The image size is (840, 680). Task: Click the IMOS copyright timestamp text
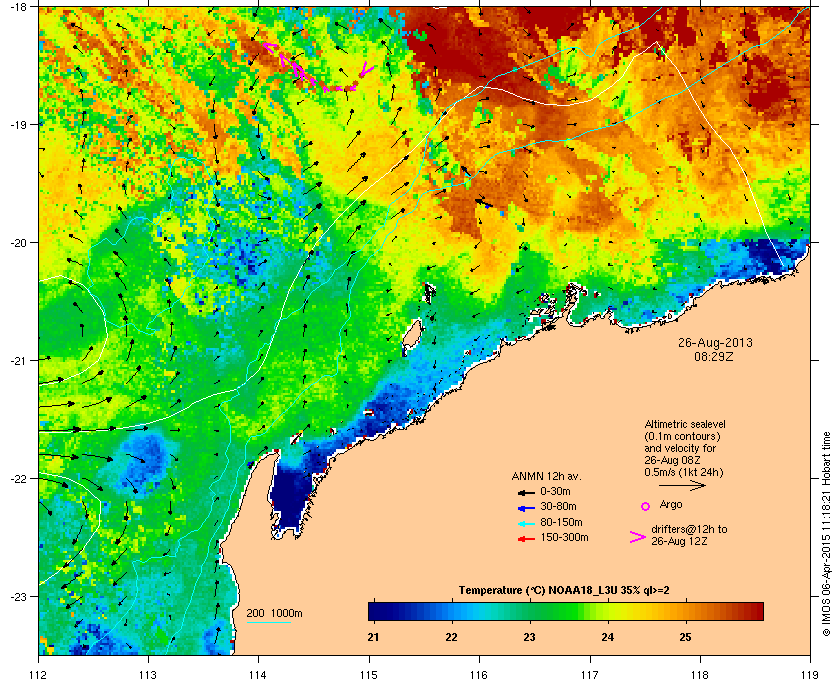pos(827,534)
